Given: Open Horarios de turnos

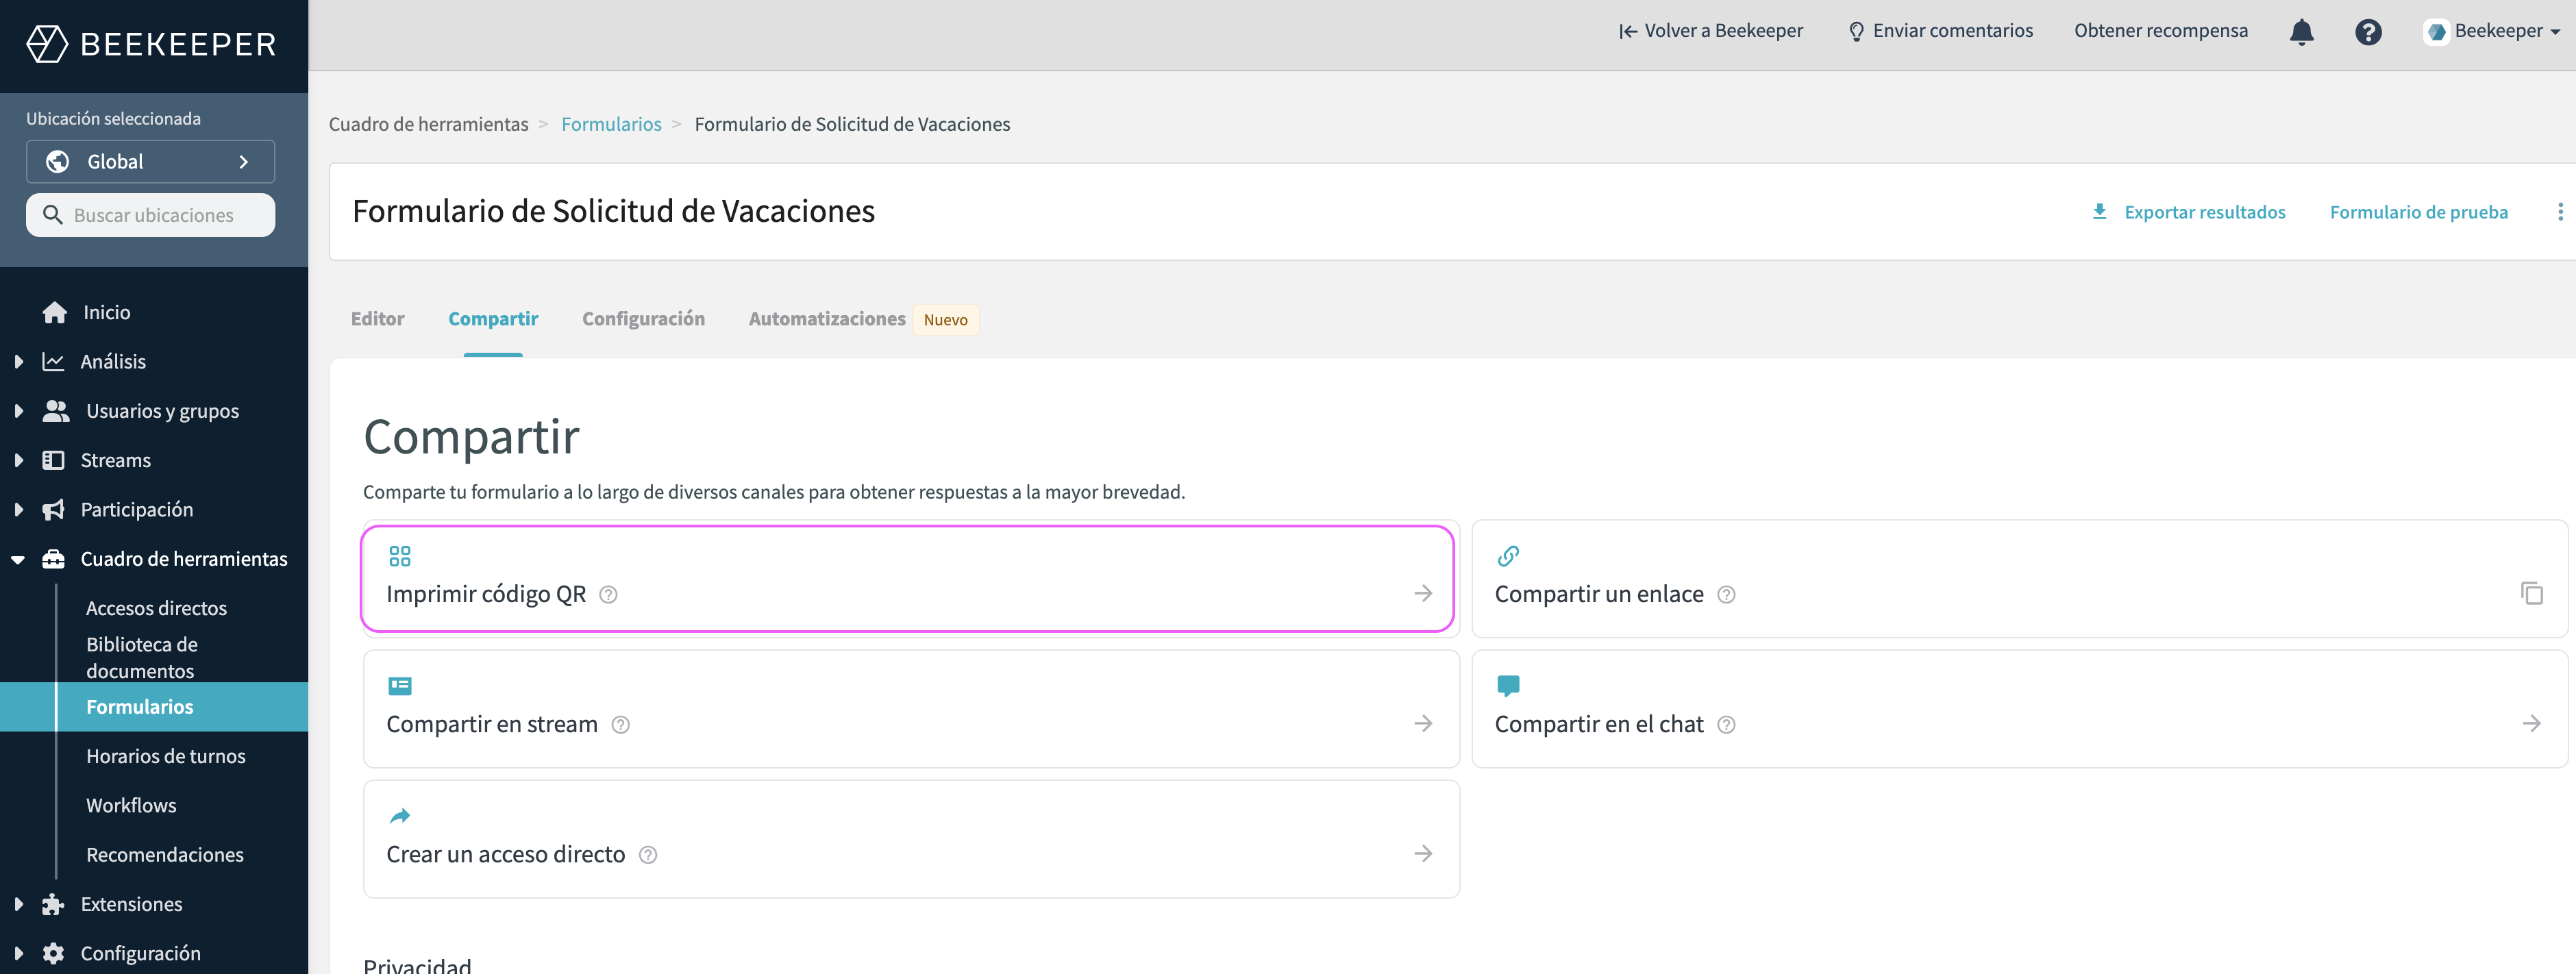Looking at the screenshot, I should coord(166,756).
